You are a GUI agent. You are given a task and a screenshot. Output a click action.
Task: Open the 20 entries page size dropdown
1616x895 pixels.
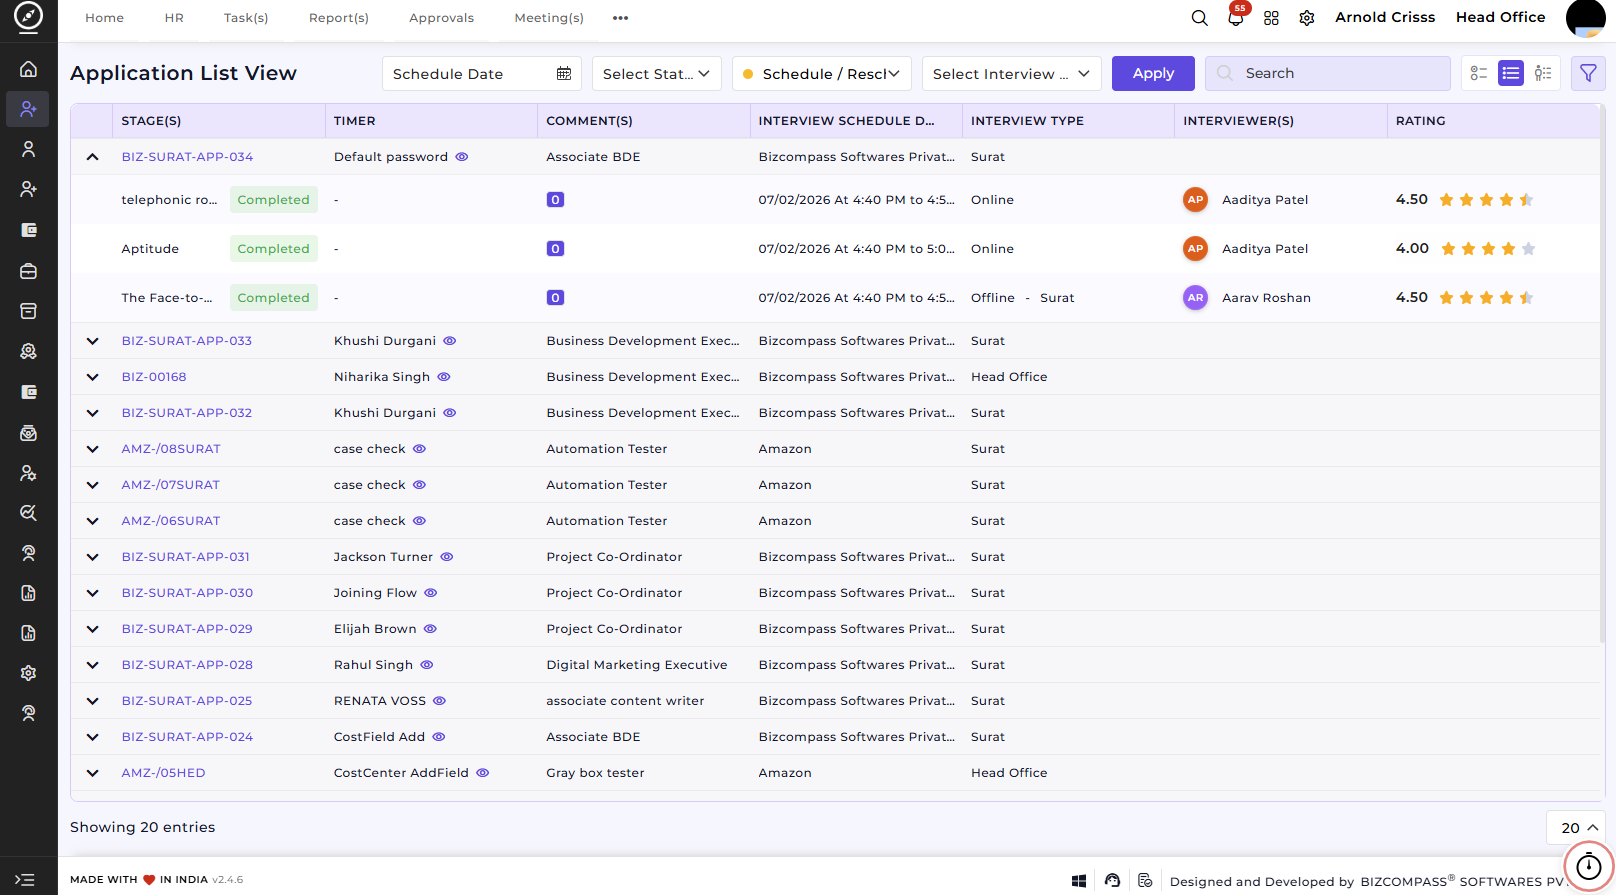tap(1576, 828)
